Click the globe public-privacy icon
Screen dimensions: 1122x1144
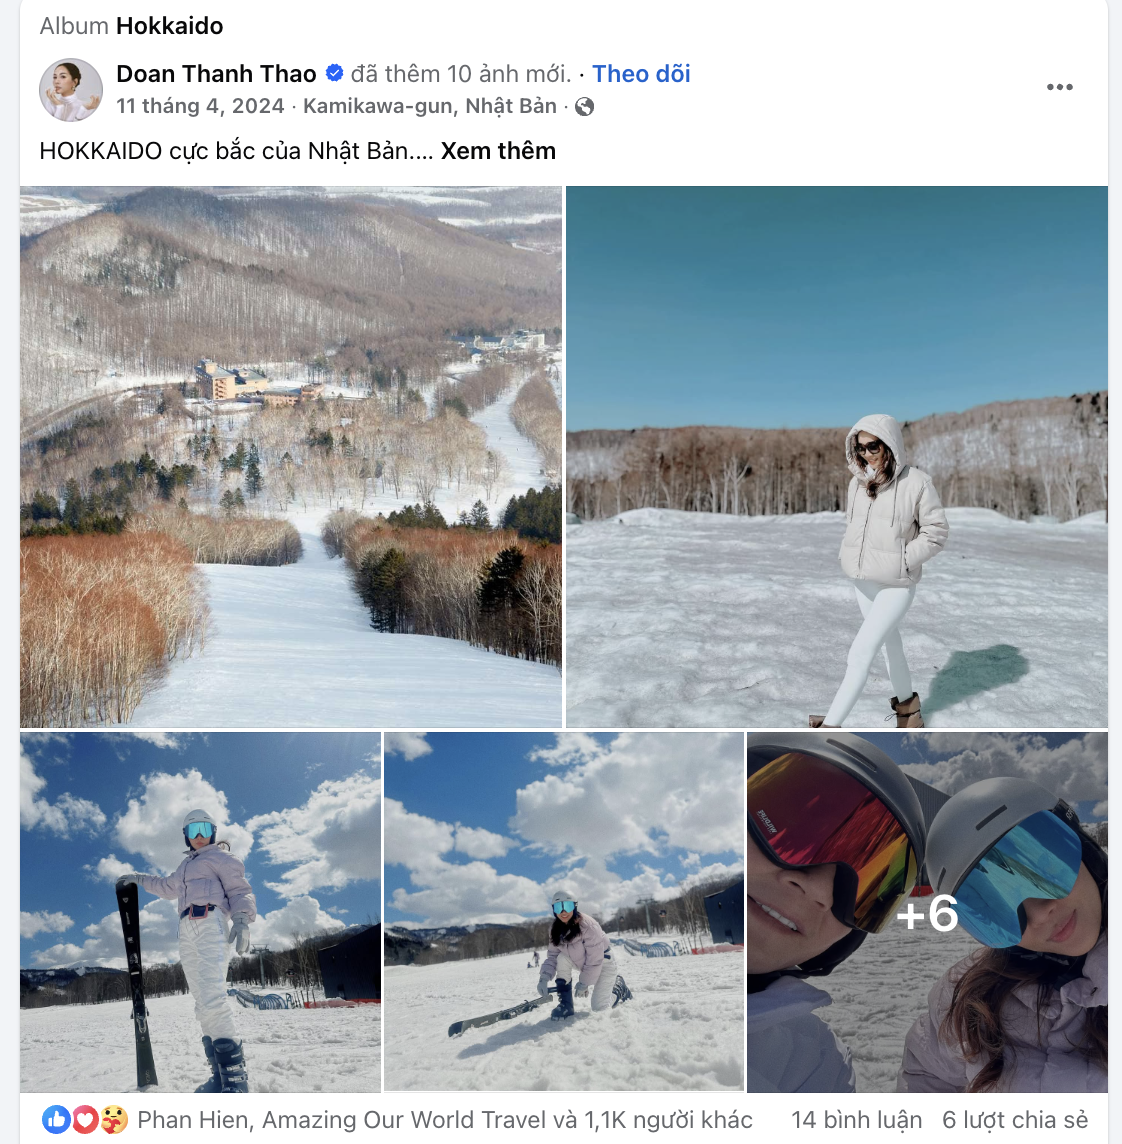point(585,107)
